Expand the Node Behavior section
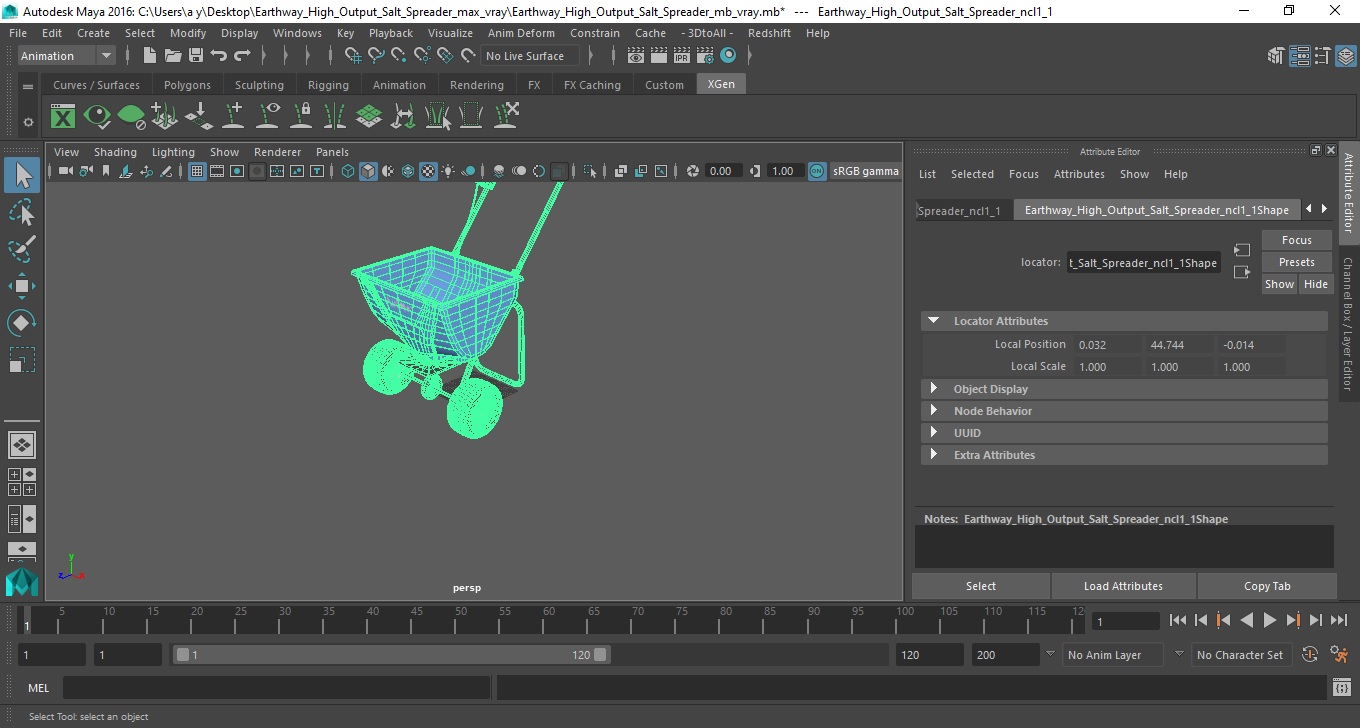1360x728 pixels. click(x=933, y=411)
